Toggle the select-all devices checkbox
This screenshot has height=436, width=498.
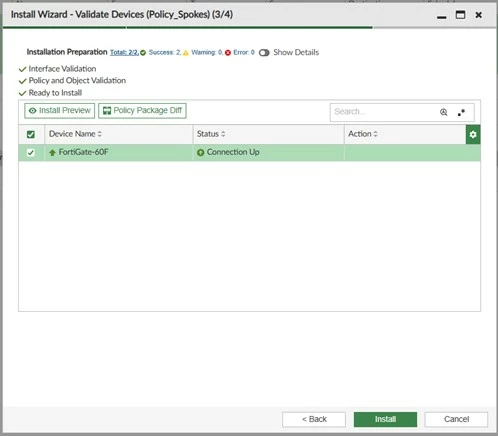coord(31,134)
